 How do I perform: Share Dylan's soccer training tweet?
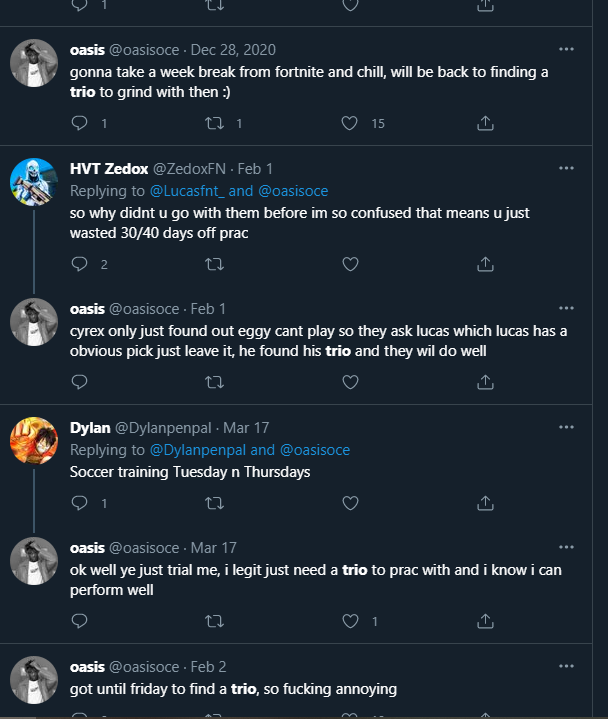coord(485,503)
